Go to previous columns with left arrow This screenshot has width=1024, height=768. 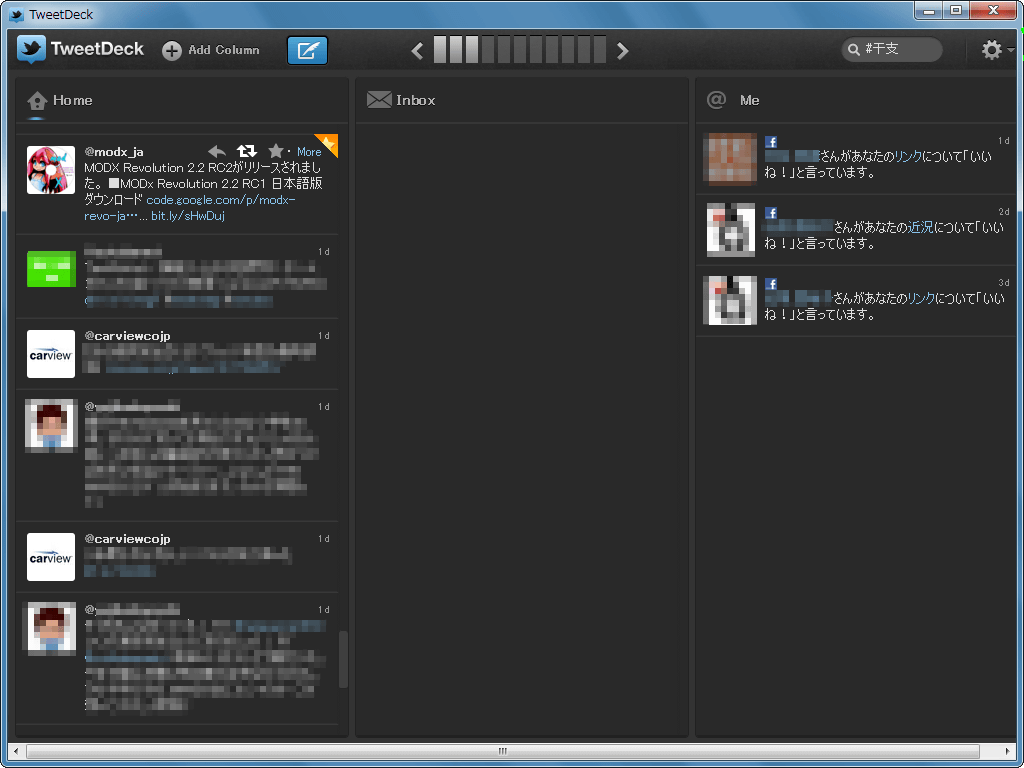(x=417, y=50)
